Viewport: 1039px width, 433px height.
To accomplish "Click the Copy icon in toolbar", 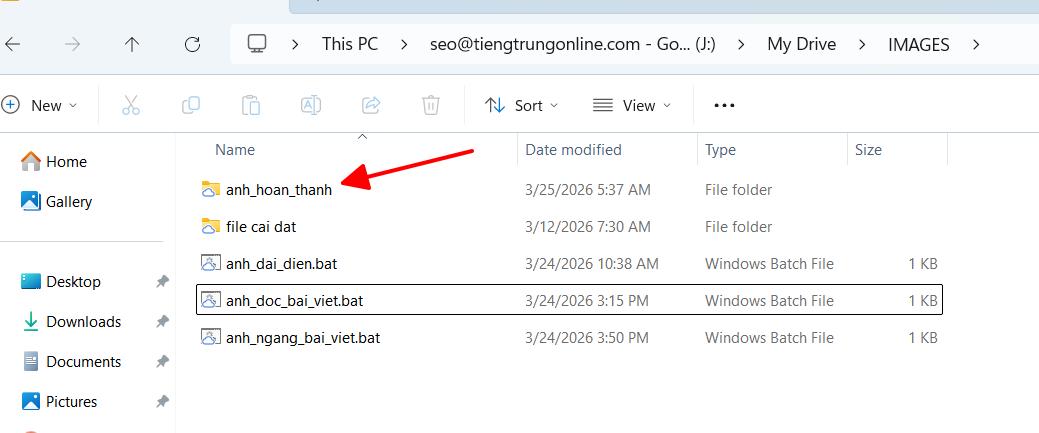I will [x=190, y=105].
